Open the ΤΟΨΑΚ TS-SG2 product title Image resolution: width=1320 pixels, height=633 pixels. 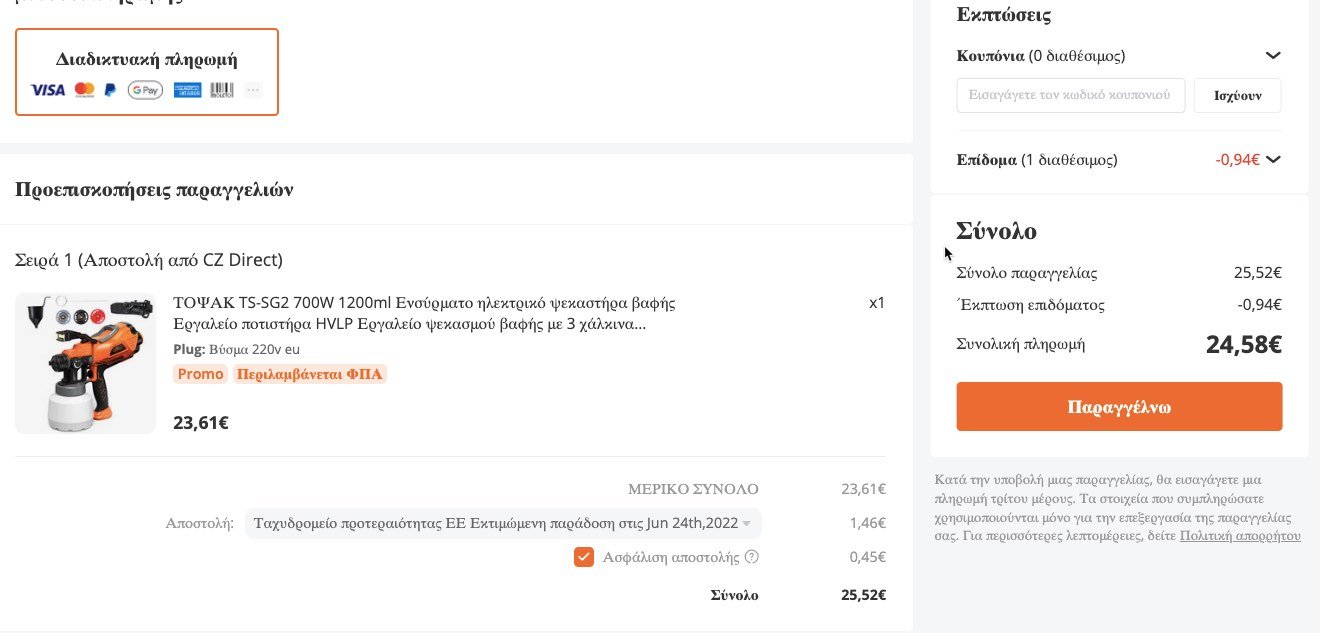pyautogui.click(x=424, y=313)
